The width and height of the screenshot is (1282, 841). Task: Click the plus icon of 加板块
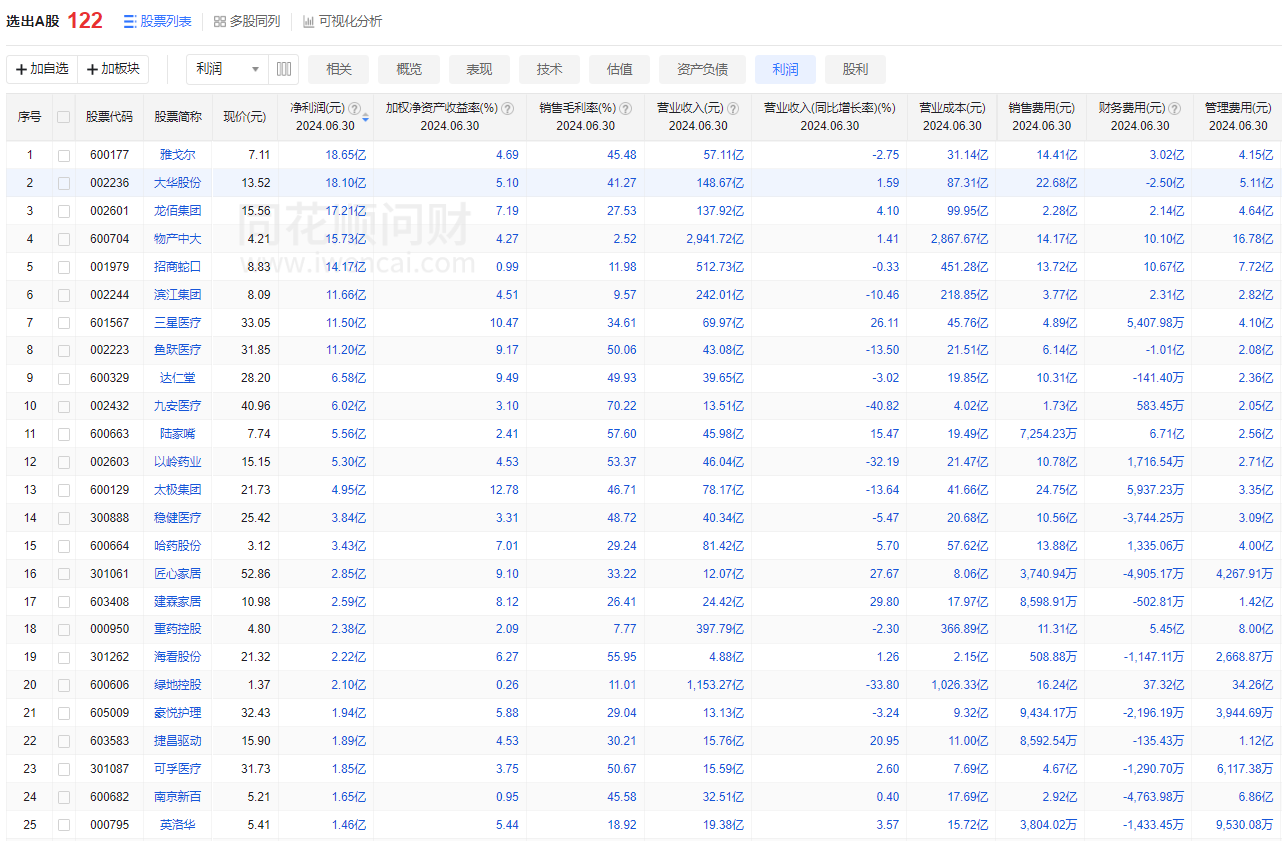point(93,69)
